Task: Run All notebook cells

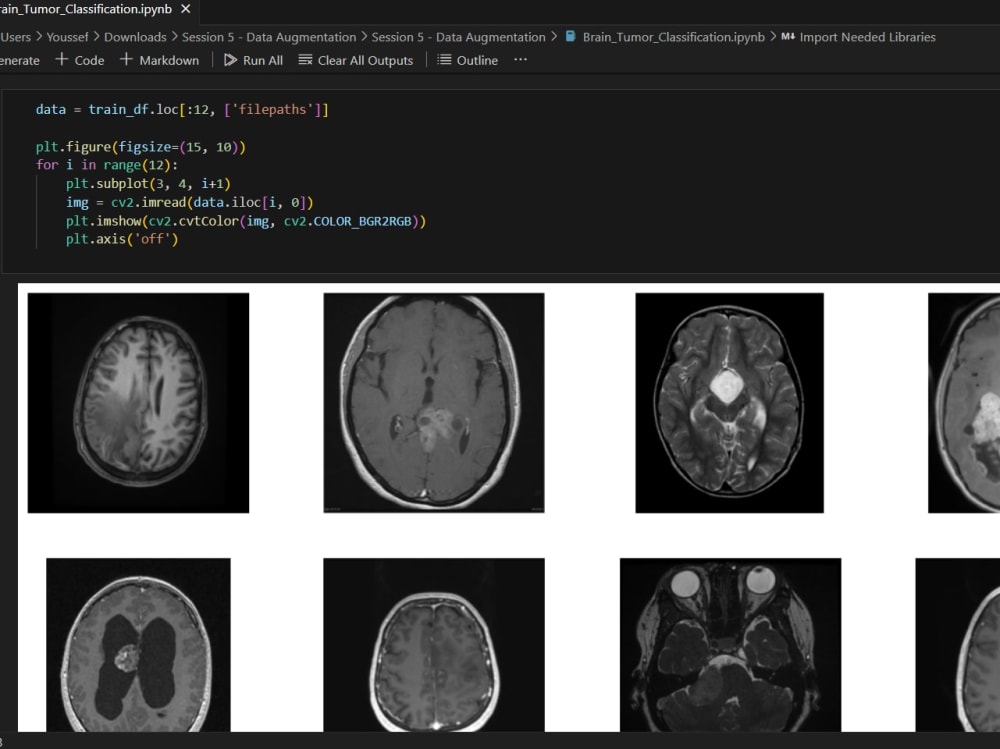Action: [x=253, y=60]
